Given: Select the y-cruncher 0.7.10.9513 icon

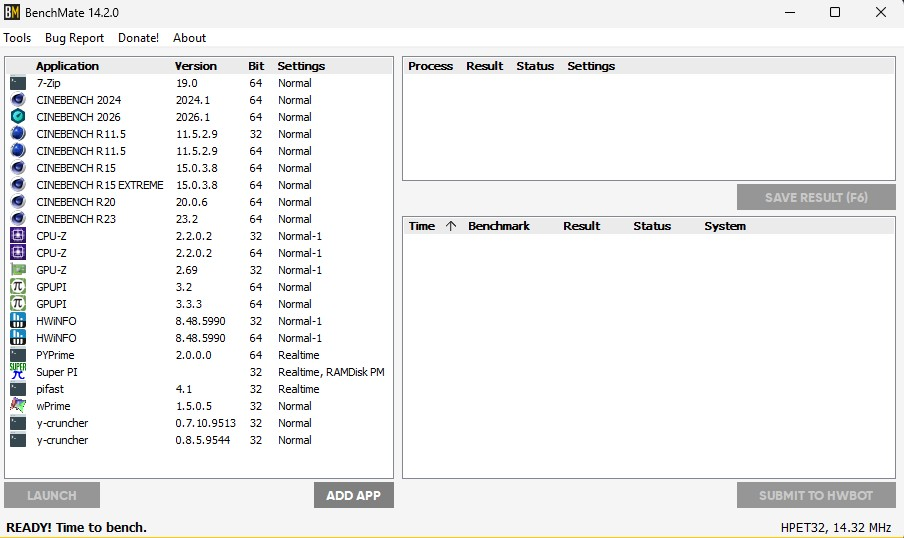Looking at the screenshot, I should pyautogui.click(x=18, y=423).
